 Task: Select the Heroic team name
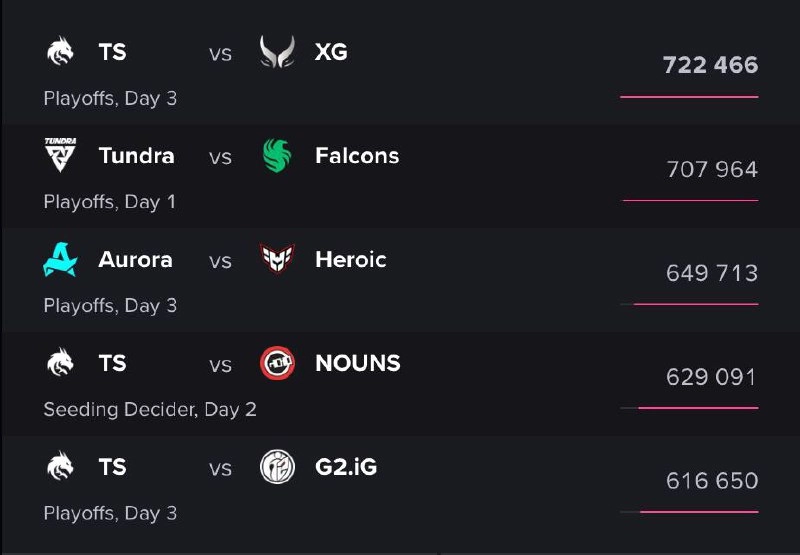(x=351, y=260)
